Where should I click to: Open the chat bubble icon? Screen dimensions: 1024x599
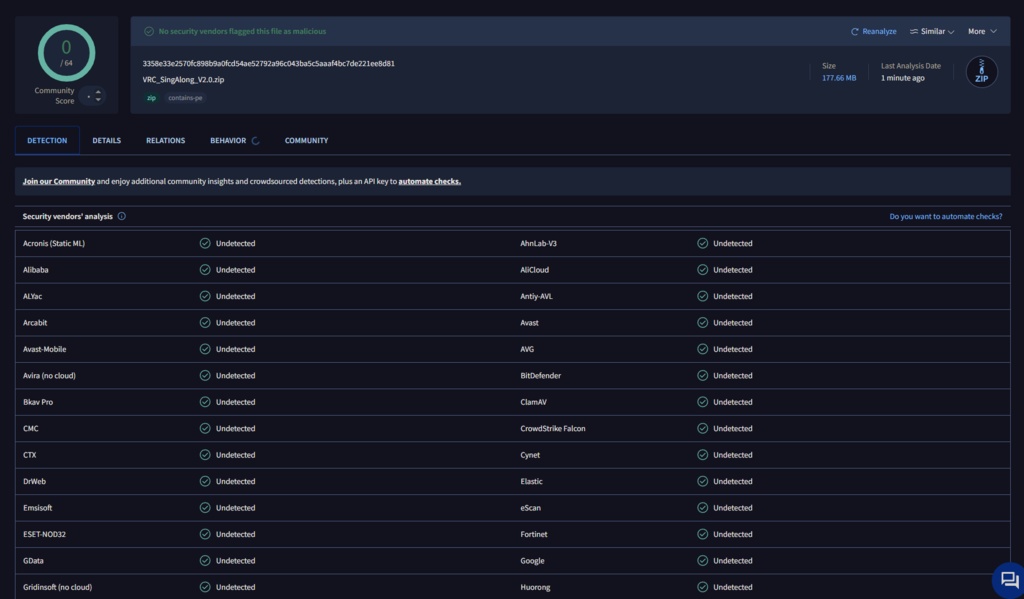click(x=1009, y=579)
